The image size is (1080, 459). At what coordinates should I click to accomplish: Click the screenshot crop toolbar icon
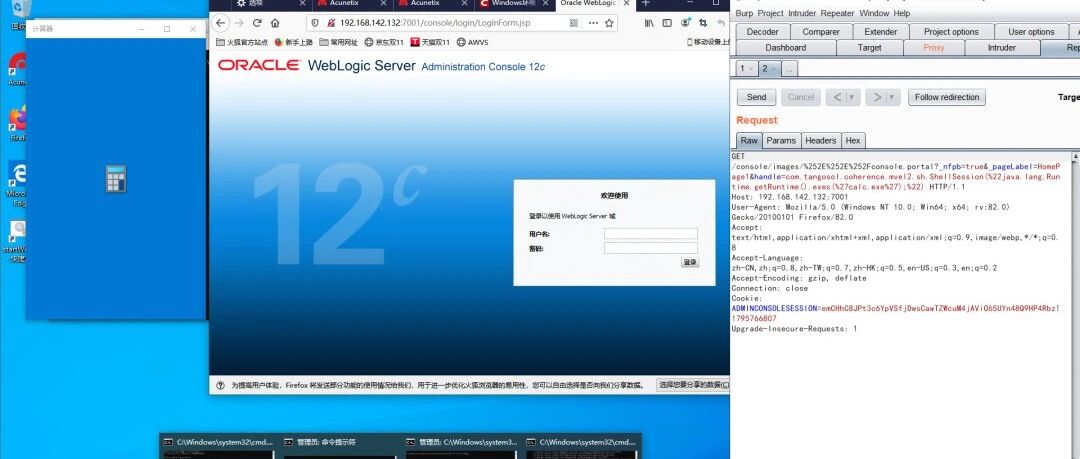703,23
